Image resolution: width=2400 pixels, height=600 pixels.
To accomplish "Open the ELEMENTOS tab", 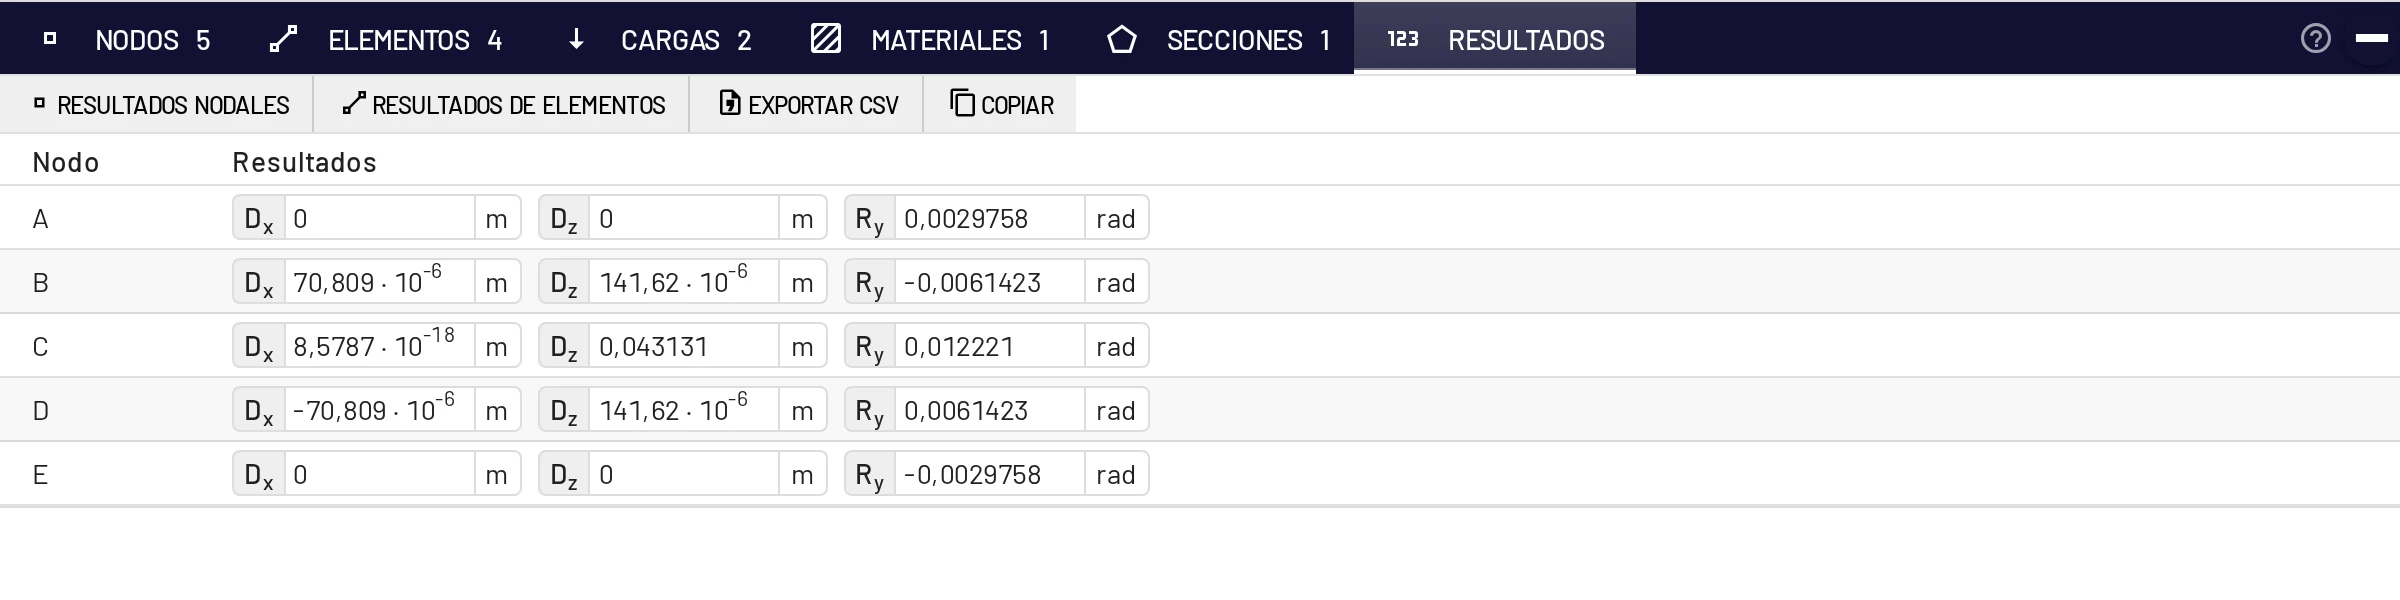I will click(x=386, y=40).
